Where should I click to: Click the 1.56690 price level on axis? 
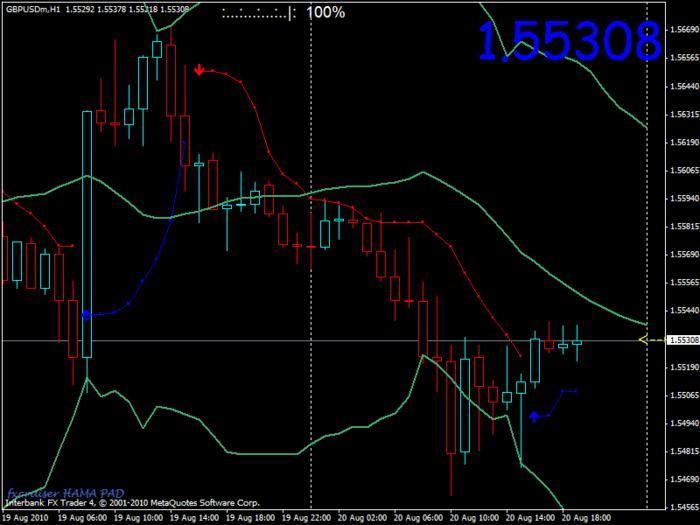click(x=681, y=29)
